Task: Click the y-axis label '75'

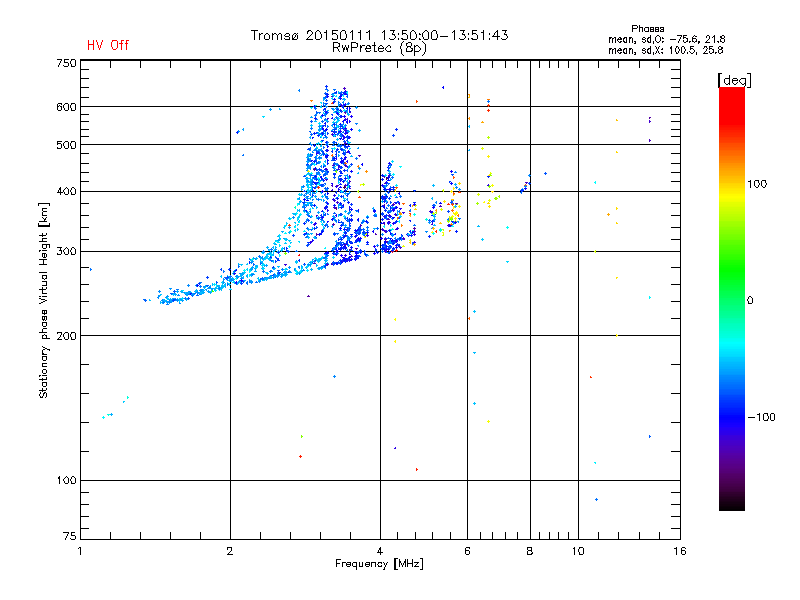Action: tap(70, 536)
